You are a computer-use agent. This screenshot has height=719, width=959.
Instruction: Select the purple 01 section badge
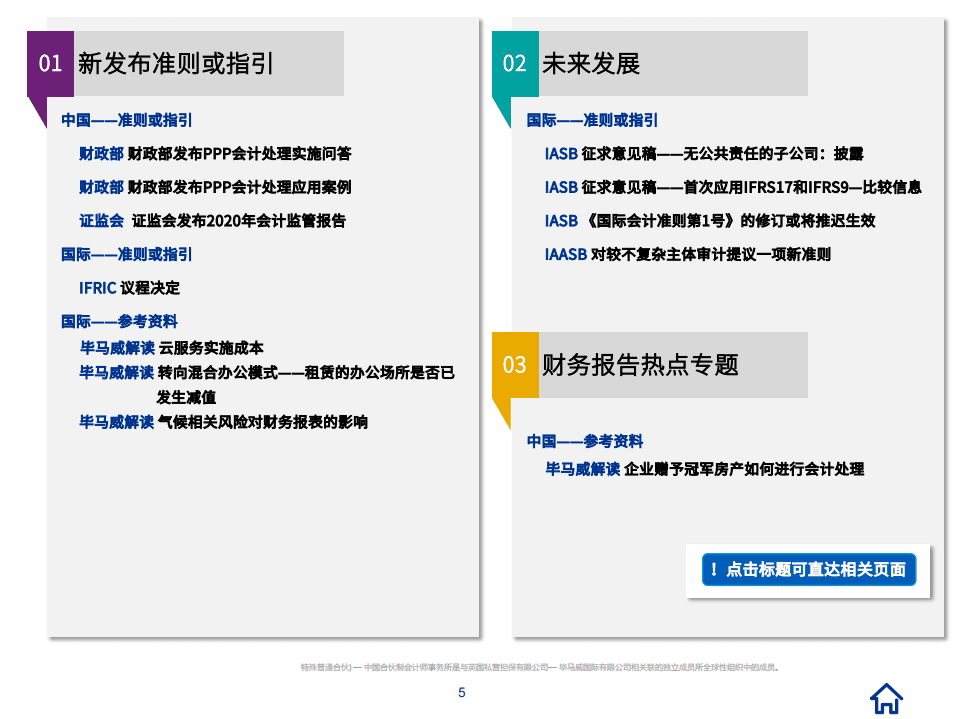point(47,63)
